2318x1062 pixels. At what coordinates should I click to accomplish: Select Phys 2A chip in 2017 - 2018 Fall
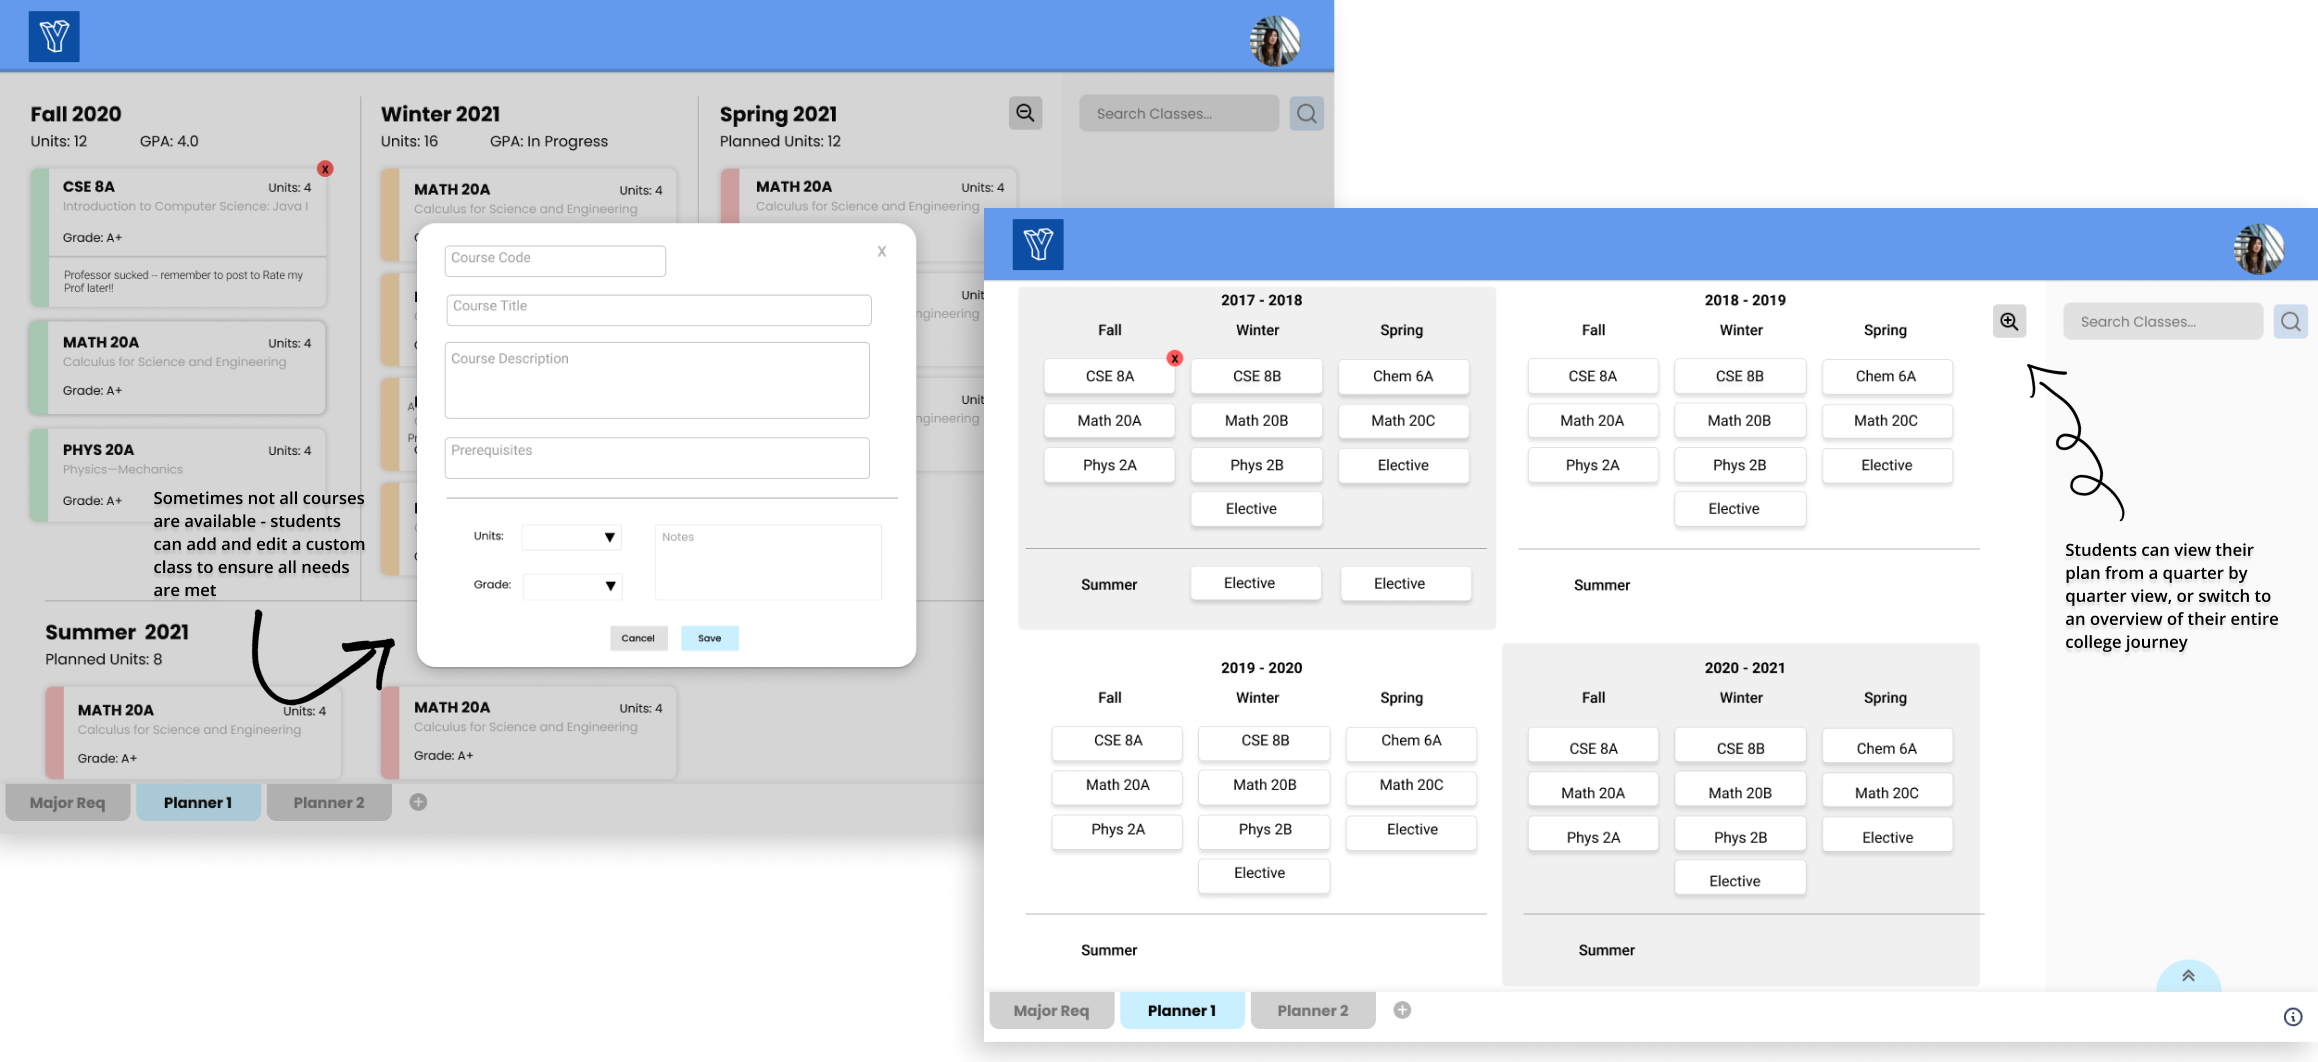[1109, 465]
